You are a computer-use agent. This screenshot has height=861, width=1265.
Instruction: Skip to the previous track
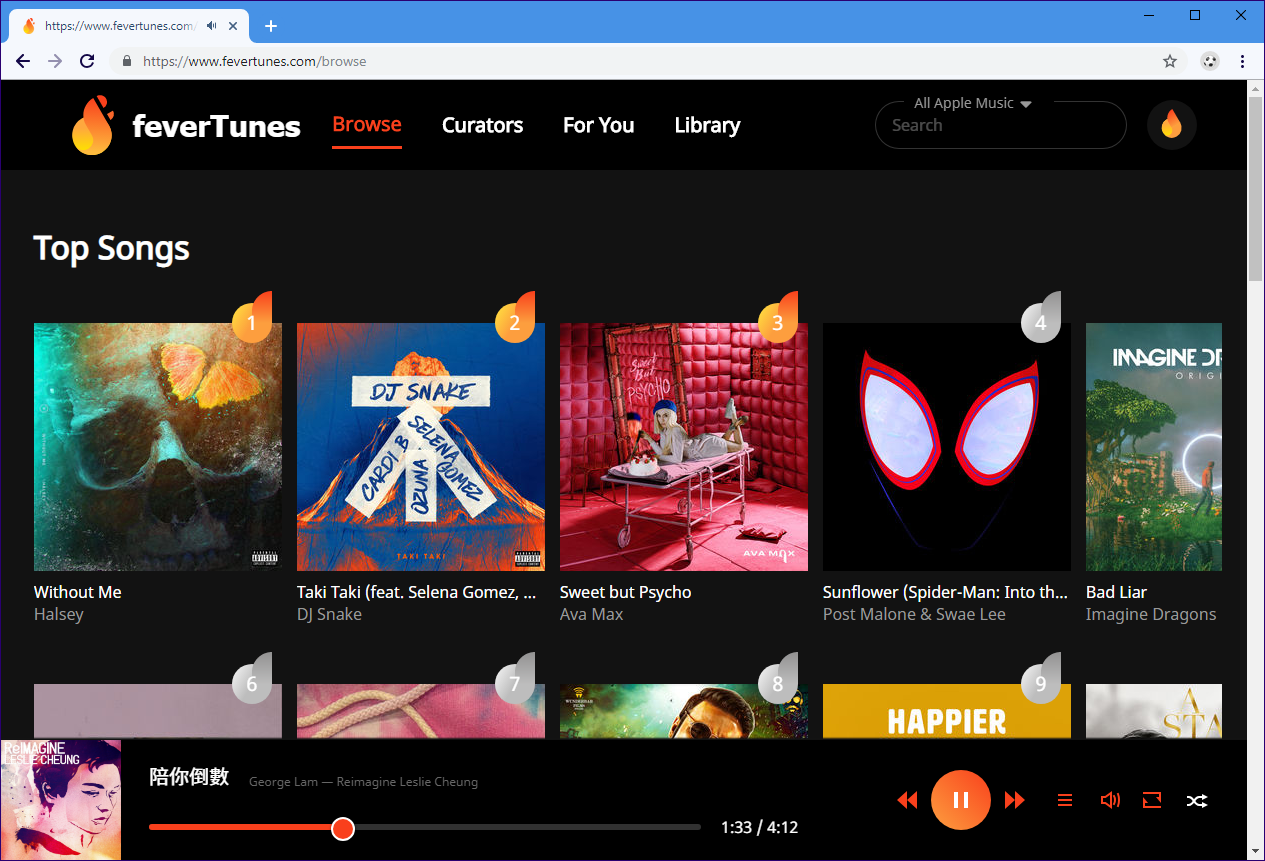point(907,800)
